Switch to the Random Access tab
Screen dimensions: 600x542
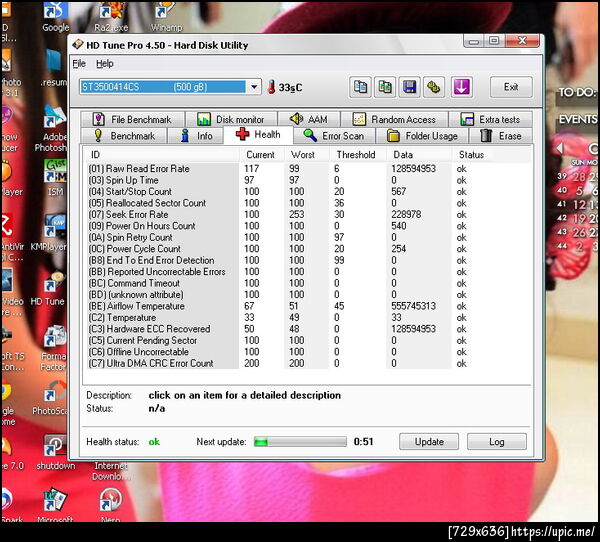point(394,119)
